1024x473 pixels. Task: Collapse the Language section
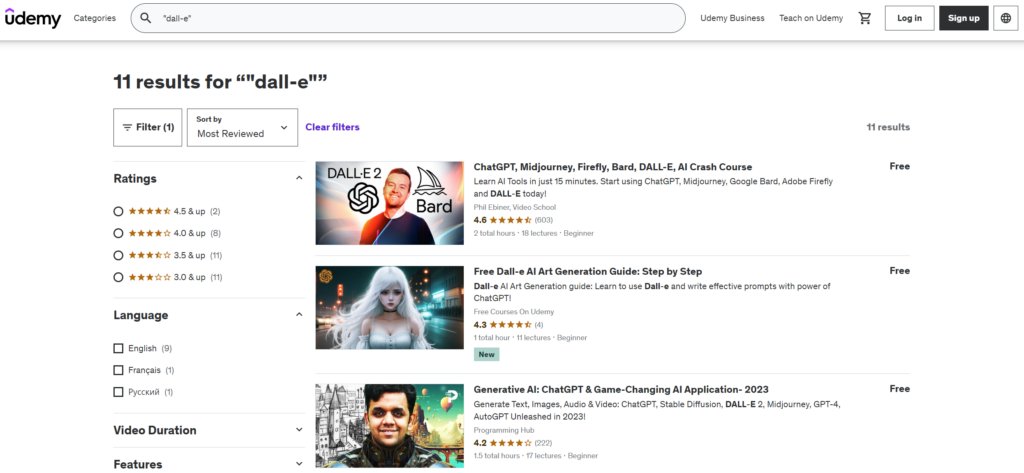(299, 315)
